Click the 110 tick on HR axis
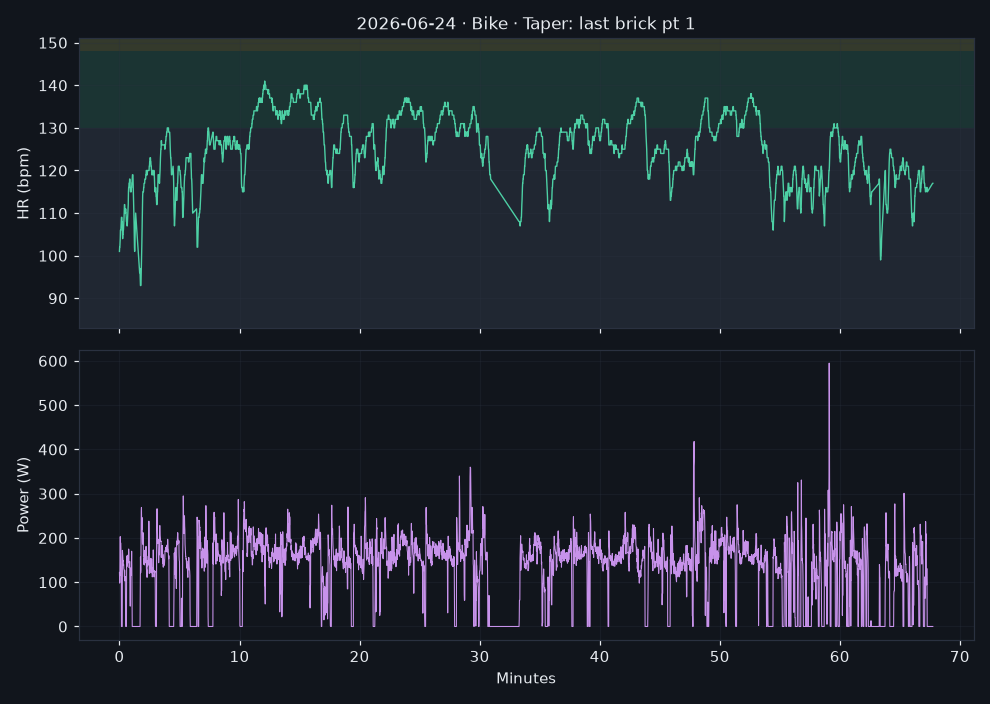990x704 pixels. 53,214
